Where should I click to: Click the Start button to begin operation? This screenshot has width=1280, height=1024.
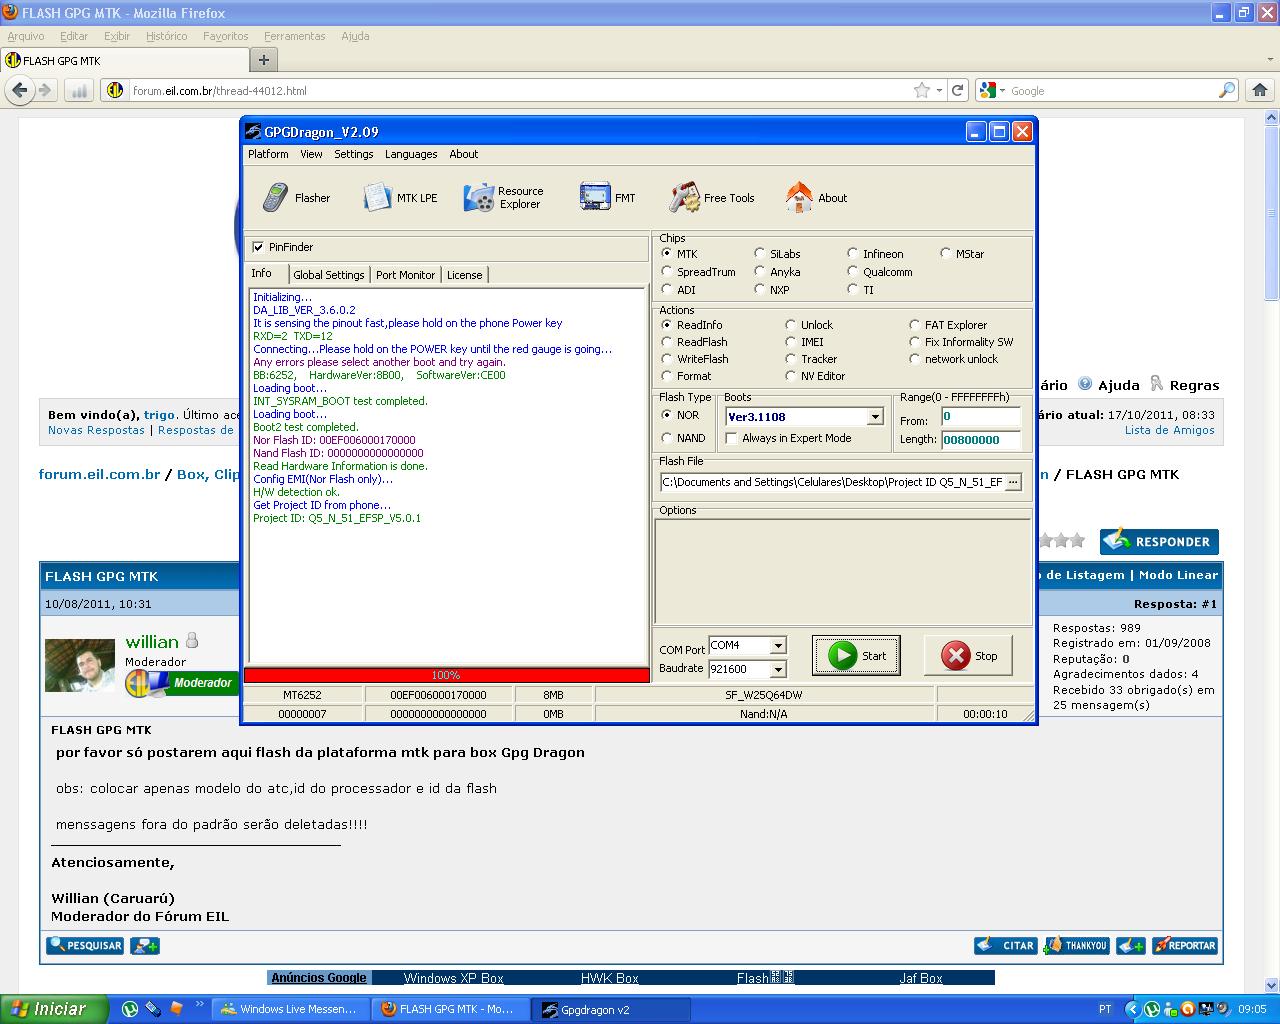tap(856, 655)
